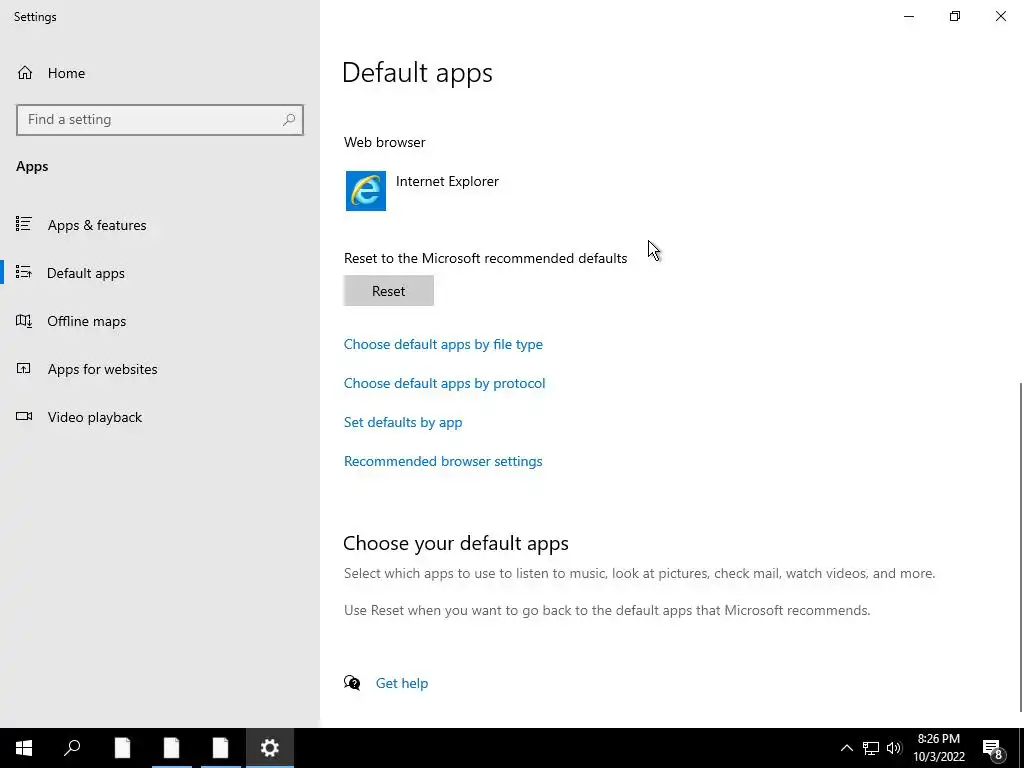Viewport: 1024px width, 768px height.
Task: Click the Default apps page heading
Action: tap(417, 72)
